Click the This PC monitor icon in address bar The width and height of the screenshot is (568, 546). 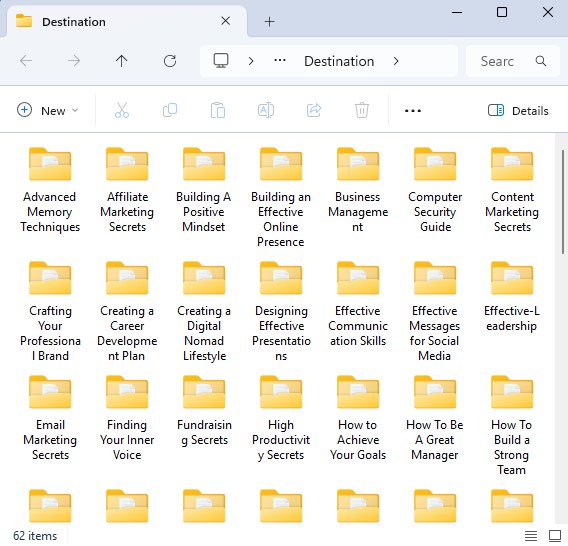pos(221,61)
